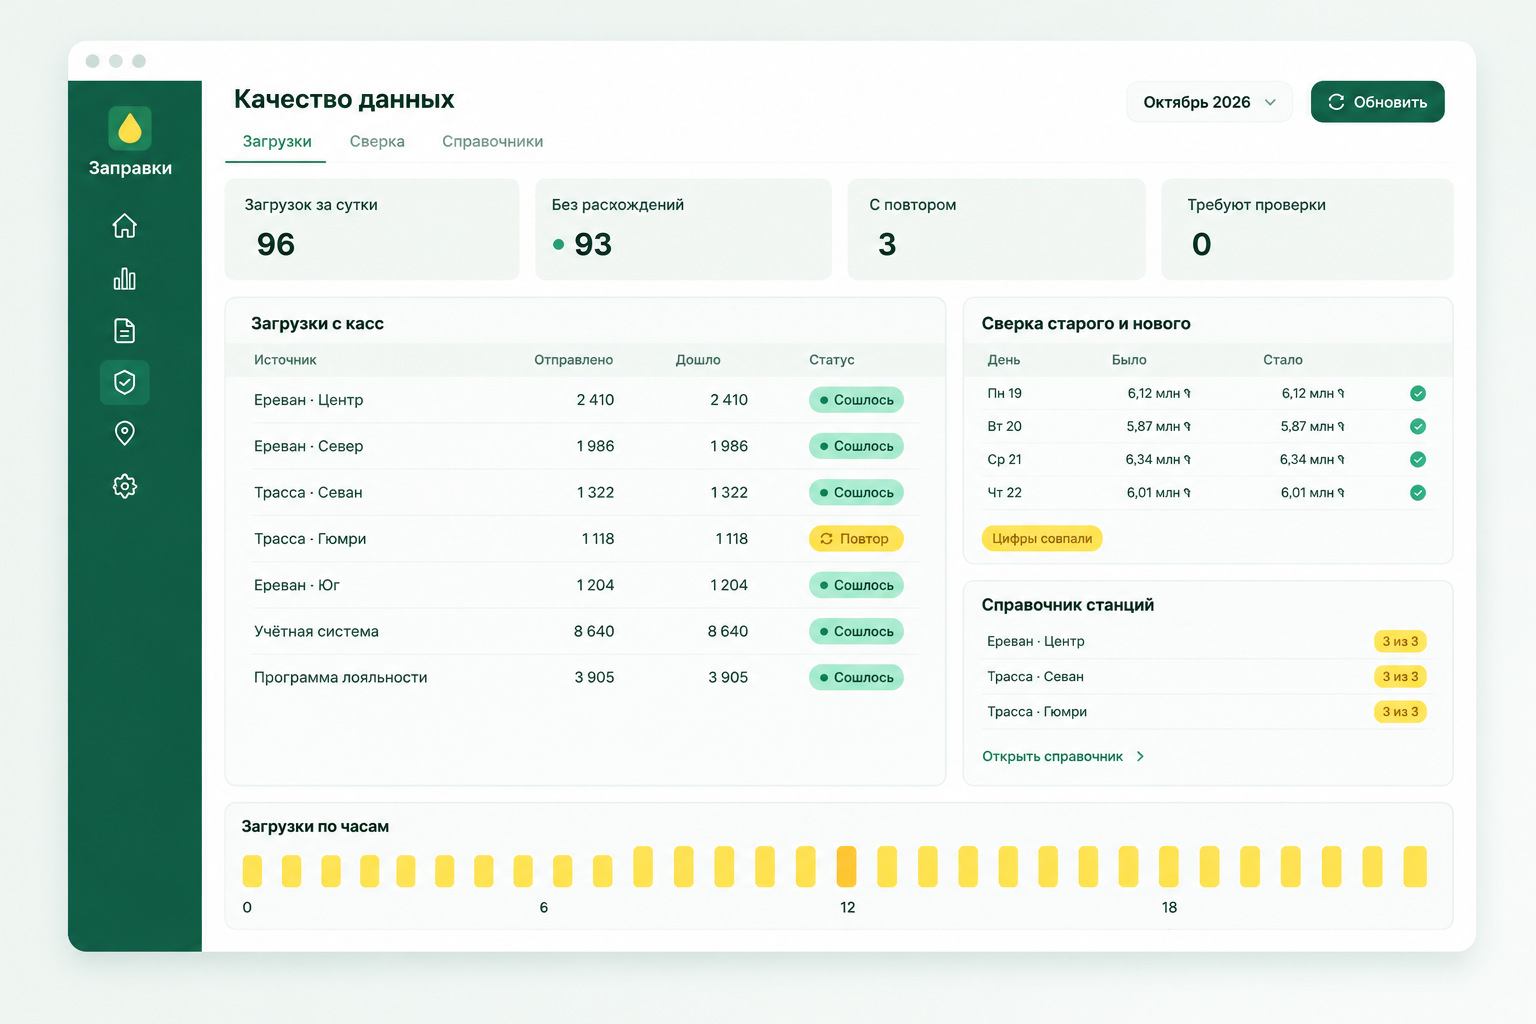Open the Требуют проверки card
The height and width of the screenshot is (1024, 1536).
[x=1307, y=229]
